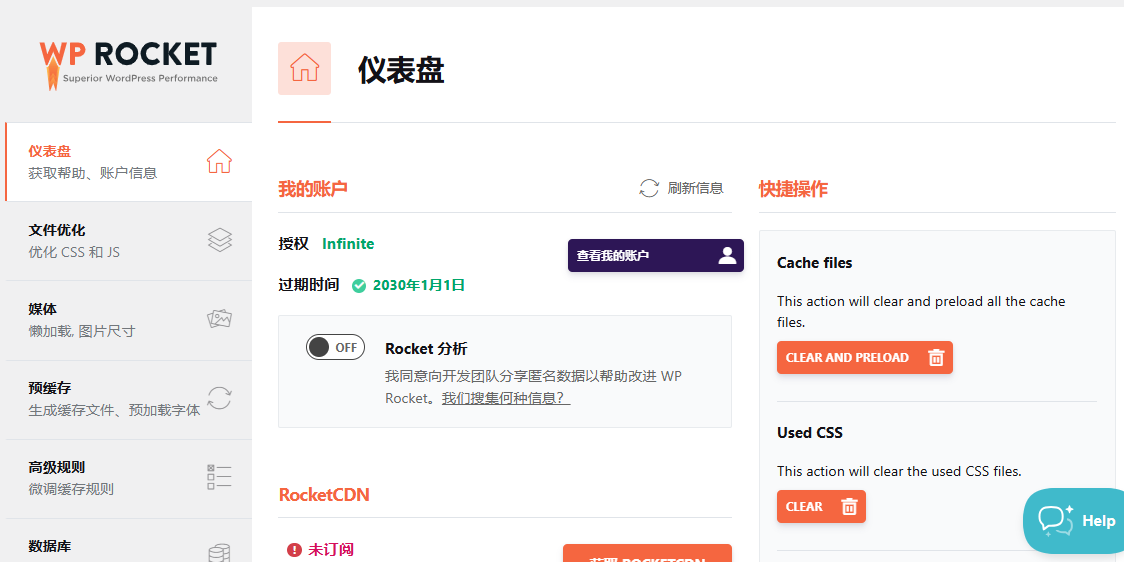This screenshot has width=1124, height=562.
Task: Click chat bubble icon on Help widget
Action: (x=1055, y=521)
